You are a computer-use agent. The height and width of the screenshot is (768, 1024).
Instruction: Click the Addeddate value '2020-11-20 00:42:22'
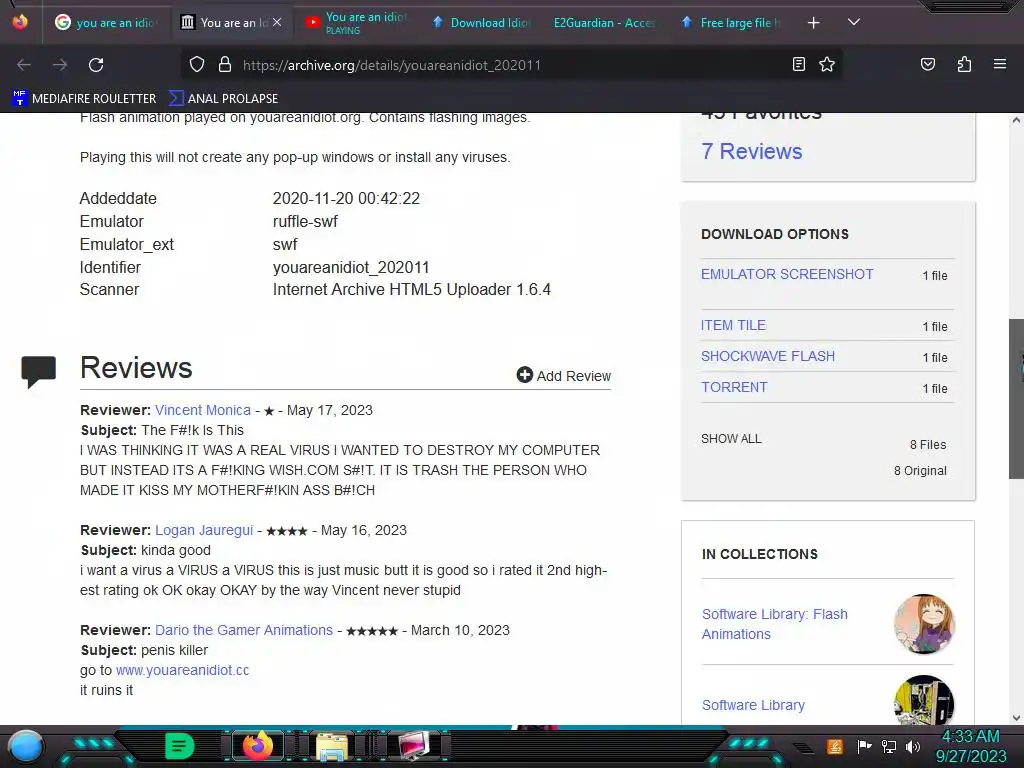pyautogui.click(x=346, y=199)
